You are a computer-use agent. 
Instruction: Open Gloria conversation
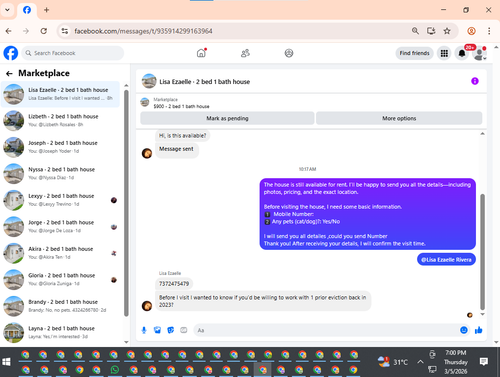[x=60, y=279]
